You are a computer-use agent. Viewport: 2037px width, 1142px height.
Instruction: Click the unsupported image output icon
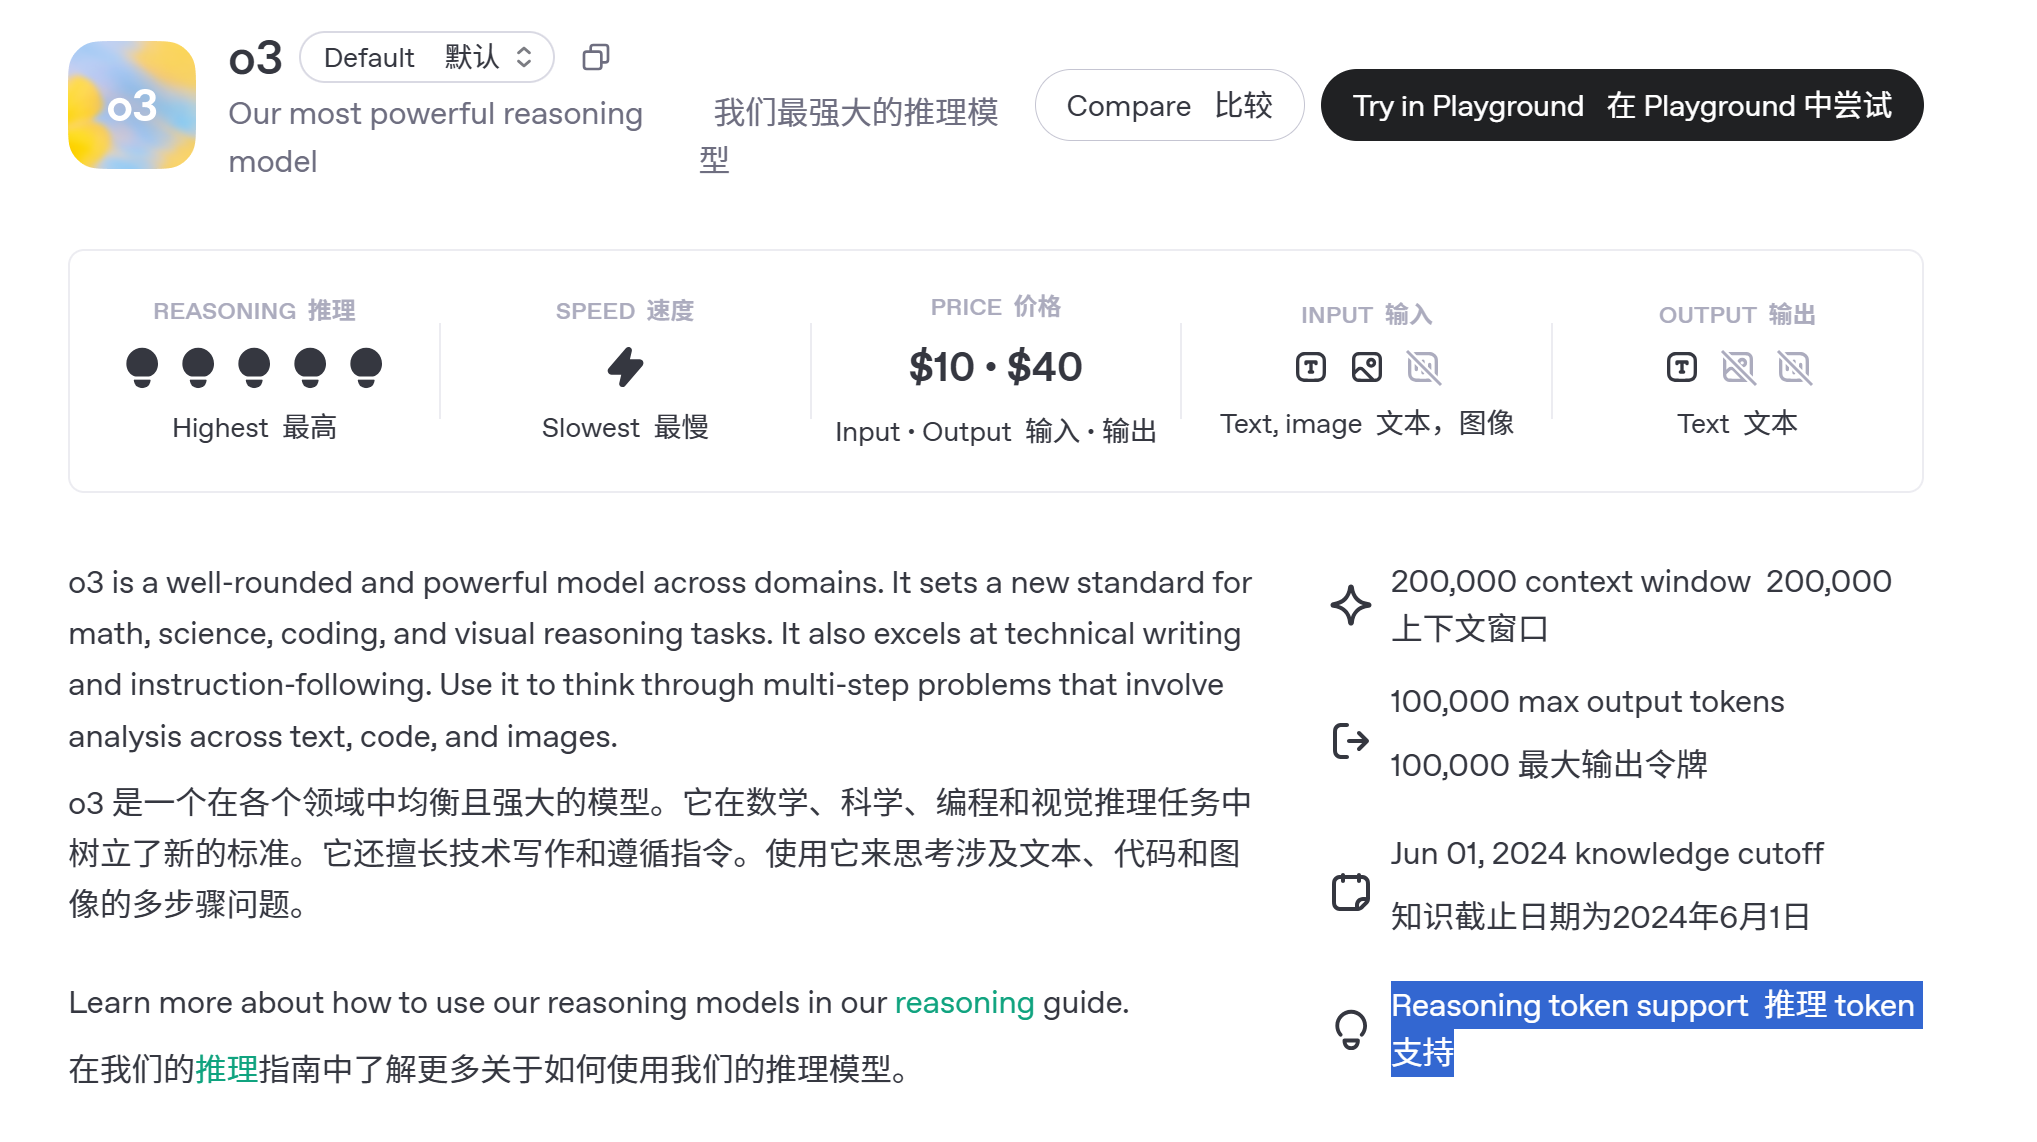click(x=1738, y=368)
